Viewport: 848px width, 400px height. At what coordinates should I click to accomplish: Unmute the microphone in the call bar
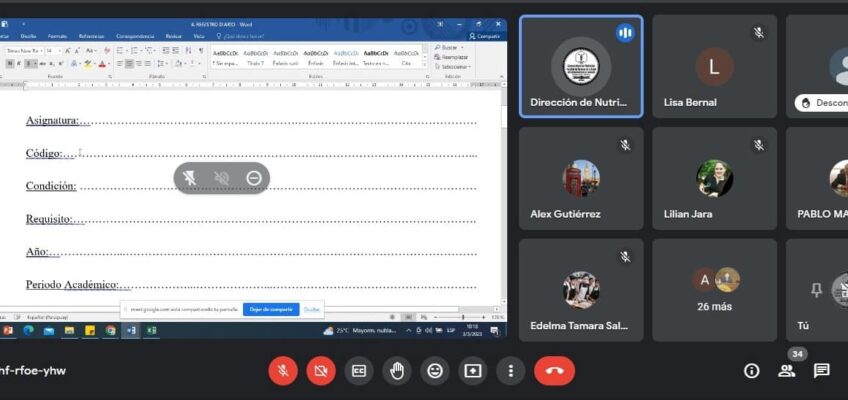click(x=283, y=371)
